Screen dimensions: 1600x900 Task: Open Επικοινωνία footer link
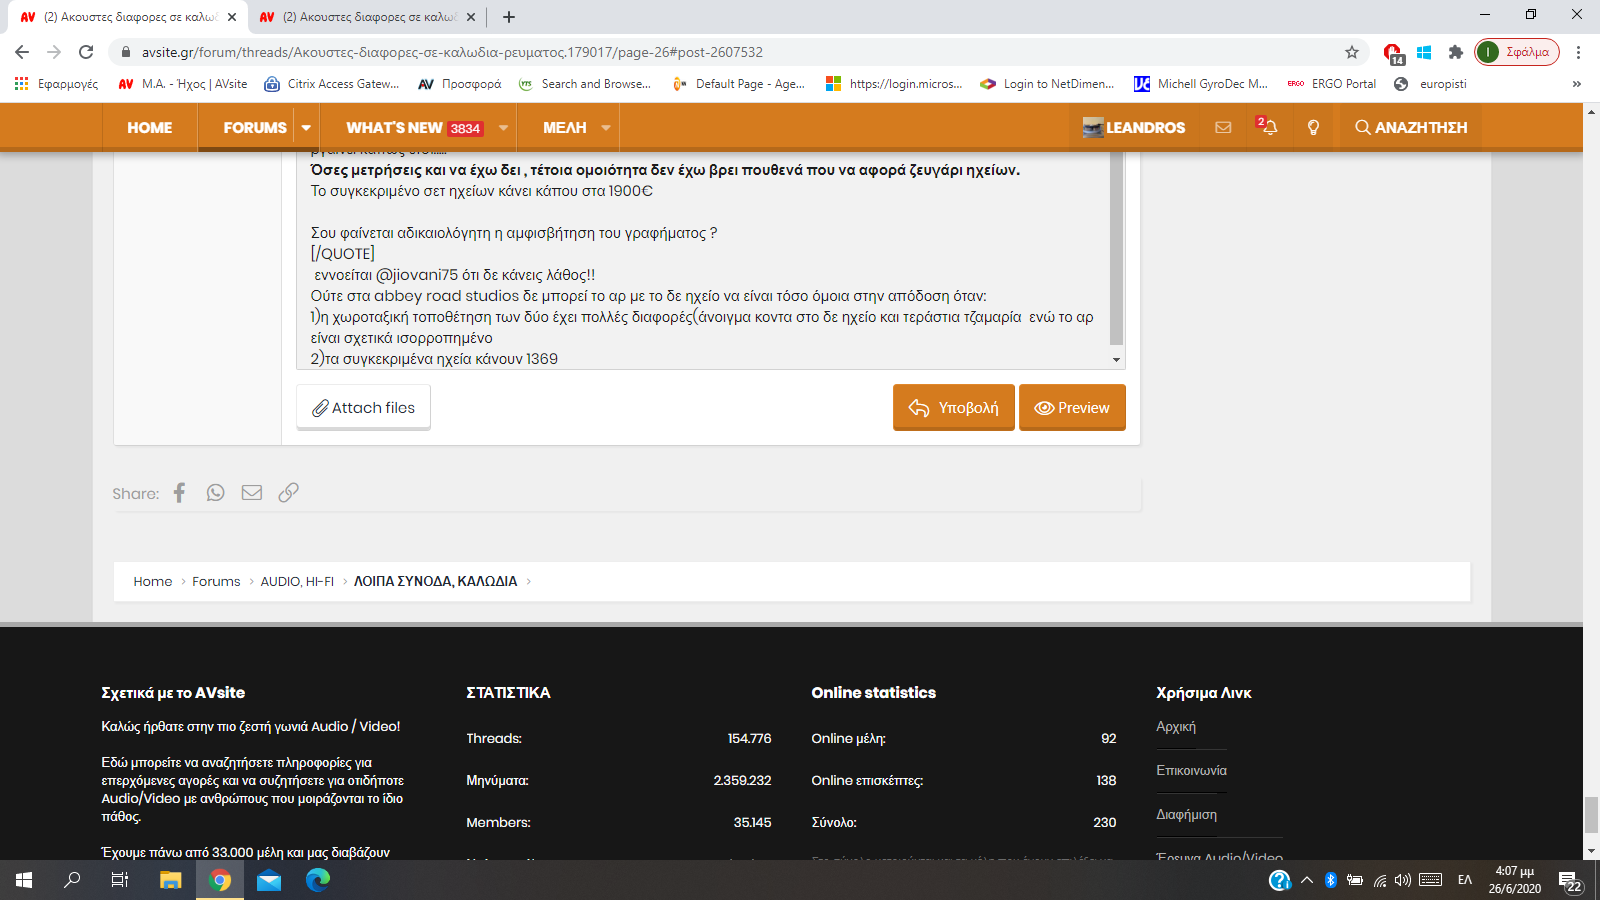[1191, 770]
